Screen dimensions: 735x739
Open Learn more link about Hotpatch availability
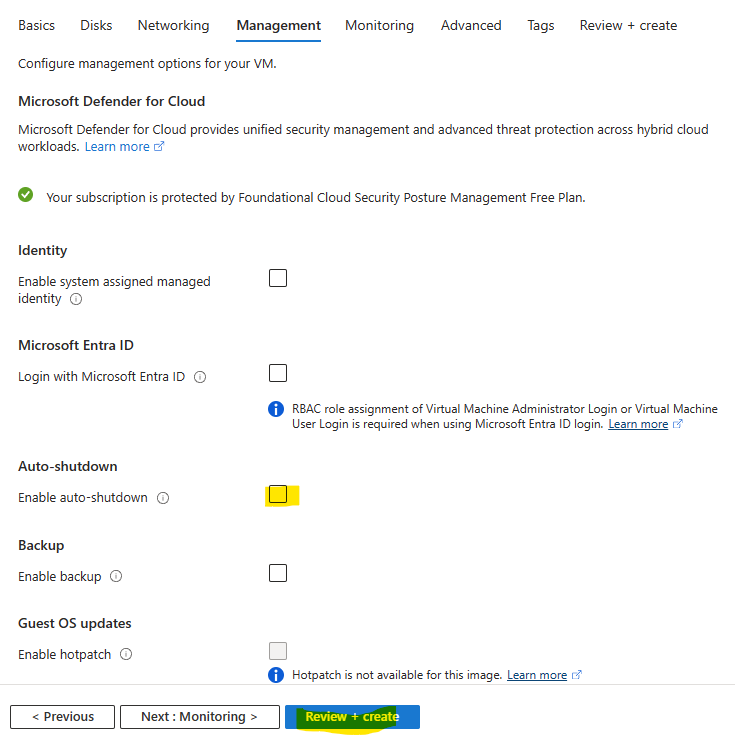coord(537,675)
